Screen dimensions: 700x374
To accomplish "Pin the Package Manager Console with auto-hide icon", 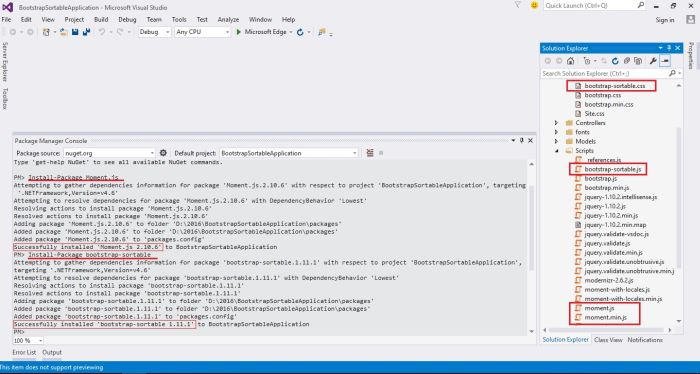I will pyautogui.click(x=521, y=141).
